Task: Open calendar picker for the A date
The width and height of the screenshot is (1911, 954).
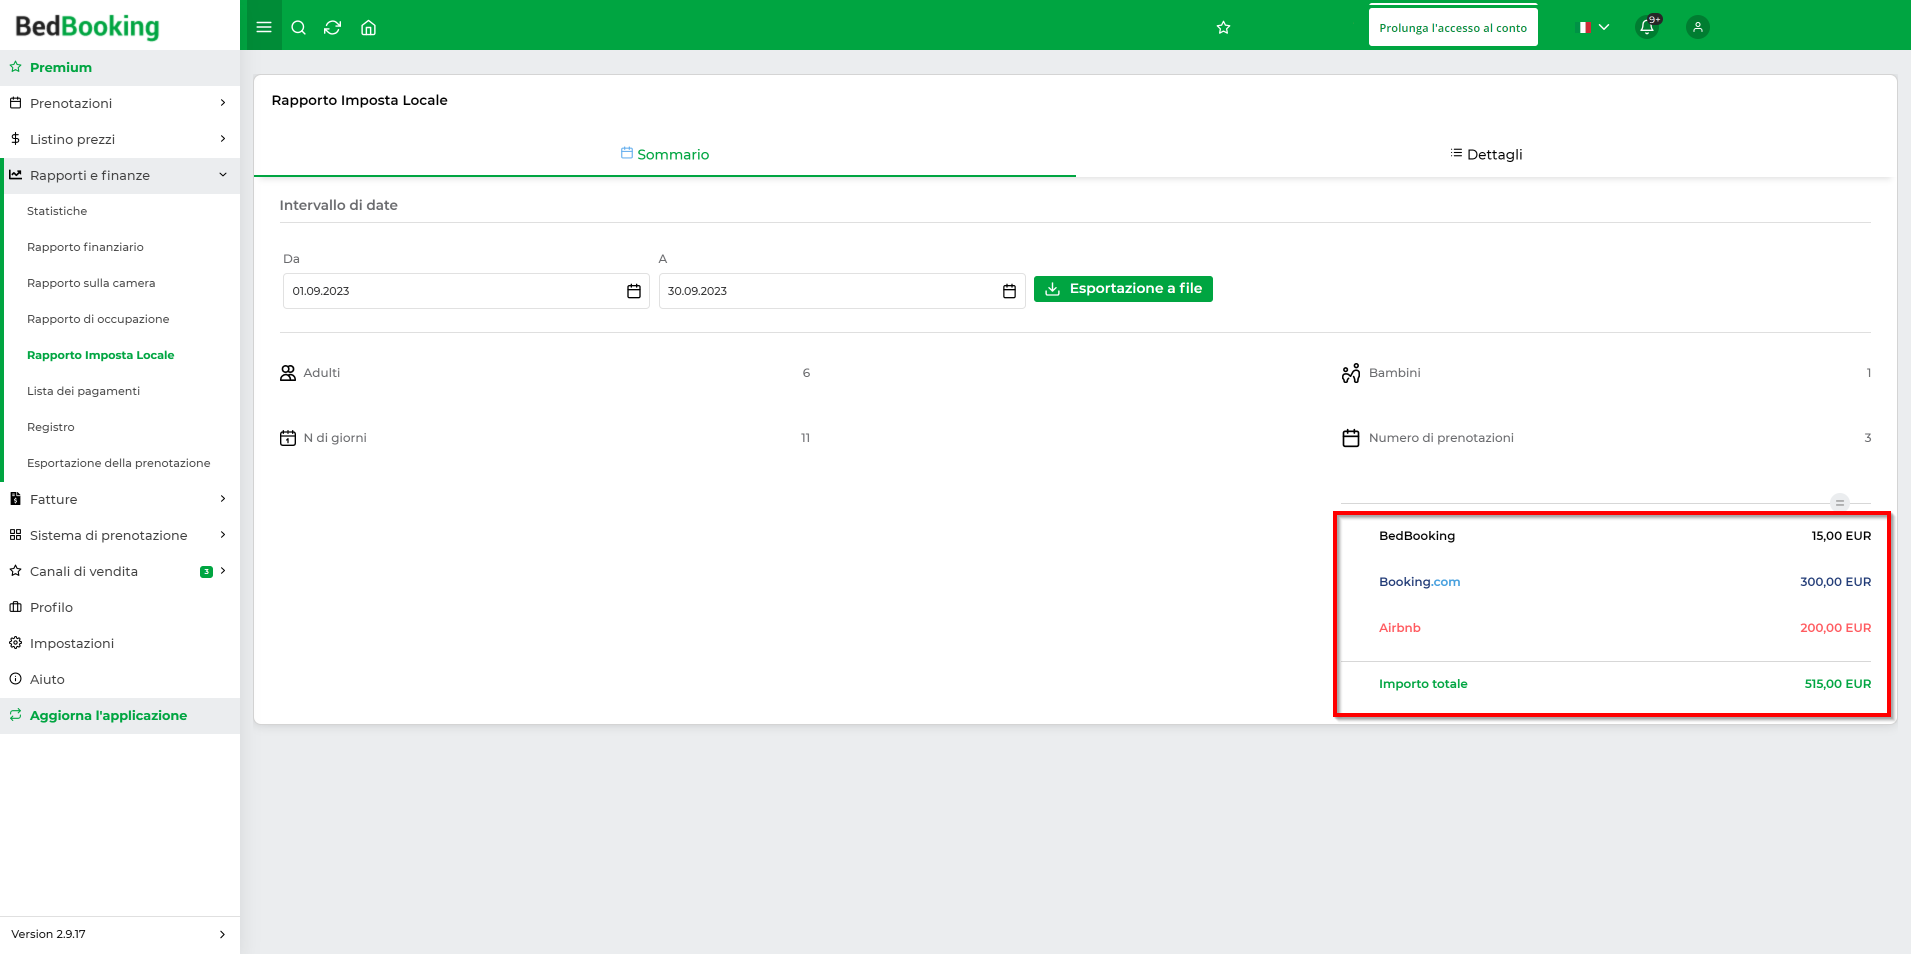Action: (1009, 291)
